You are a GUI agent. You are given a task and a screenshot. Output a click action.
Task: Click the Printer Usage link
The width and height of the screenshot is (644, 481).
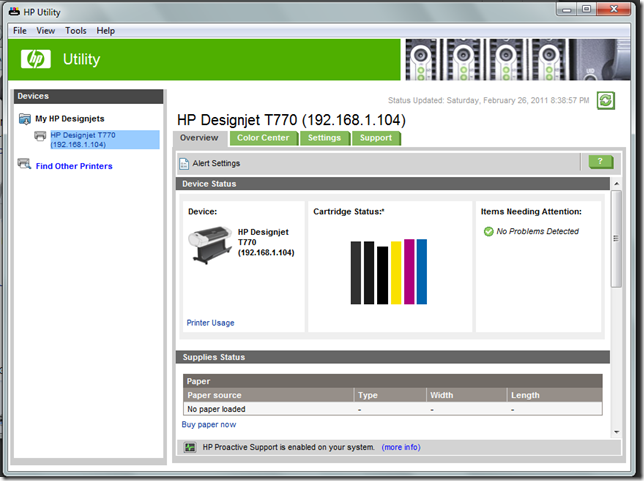tap(210, 323)
